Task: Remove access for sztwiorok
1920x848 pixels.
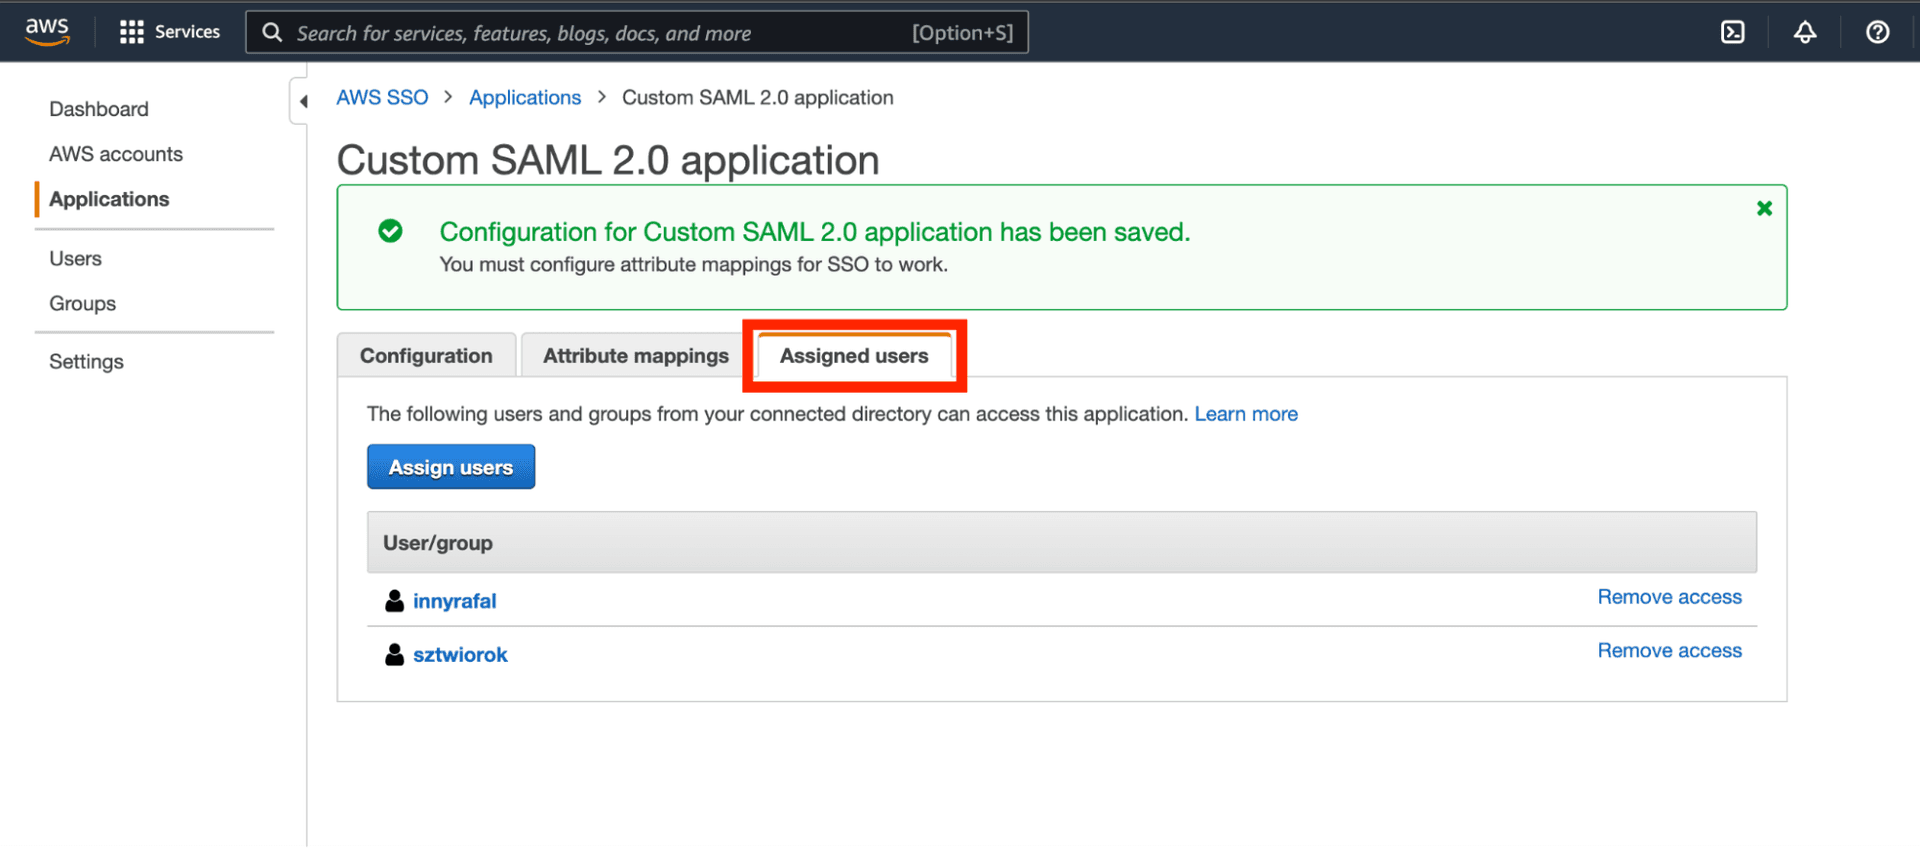Action: [x=1668, y=651]
